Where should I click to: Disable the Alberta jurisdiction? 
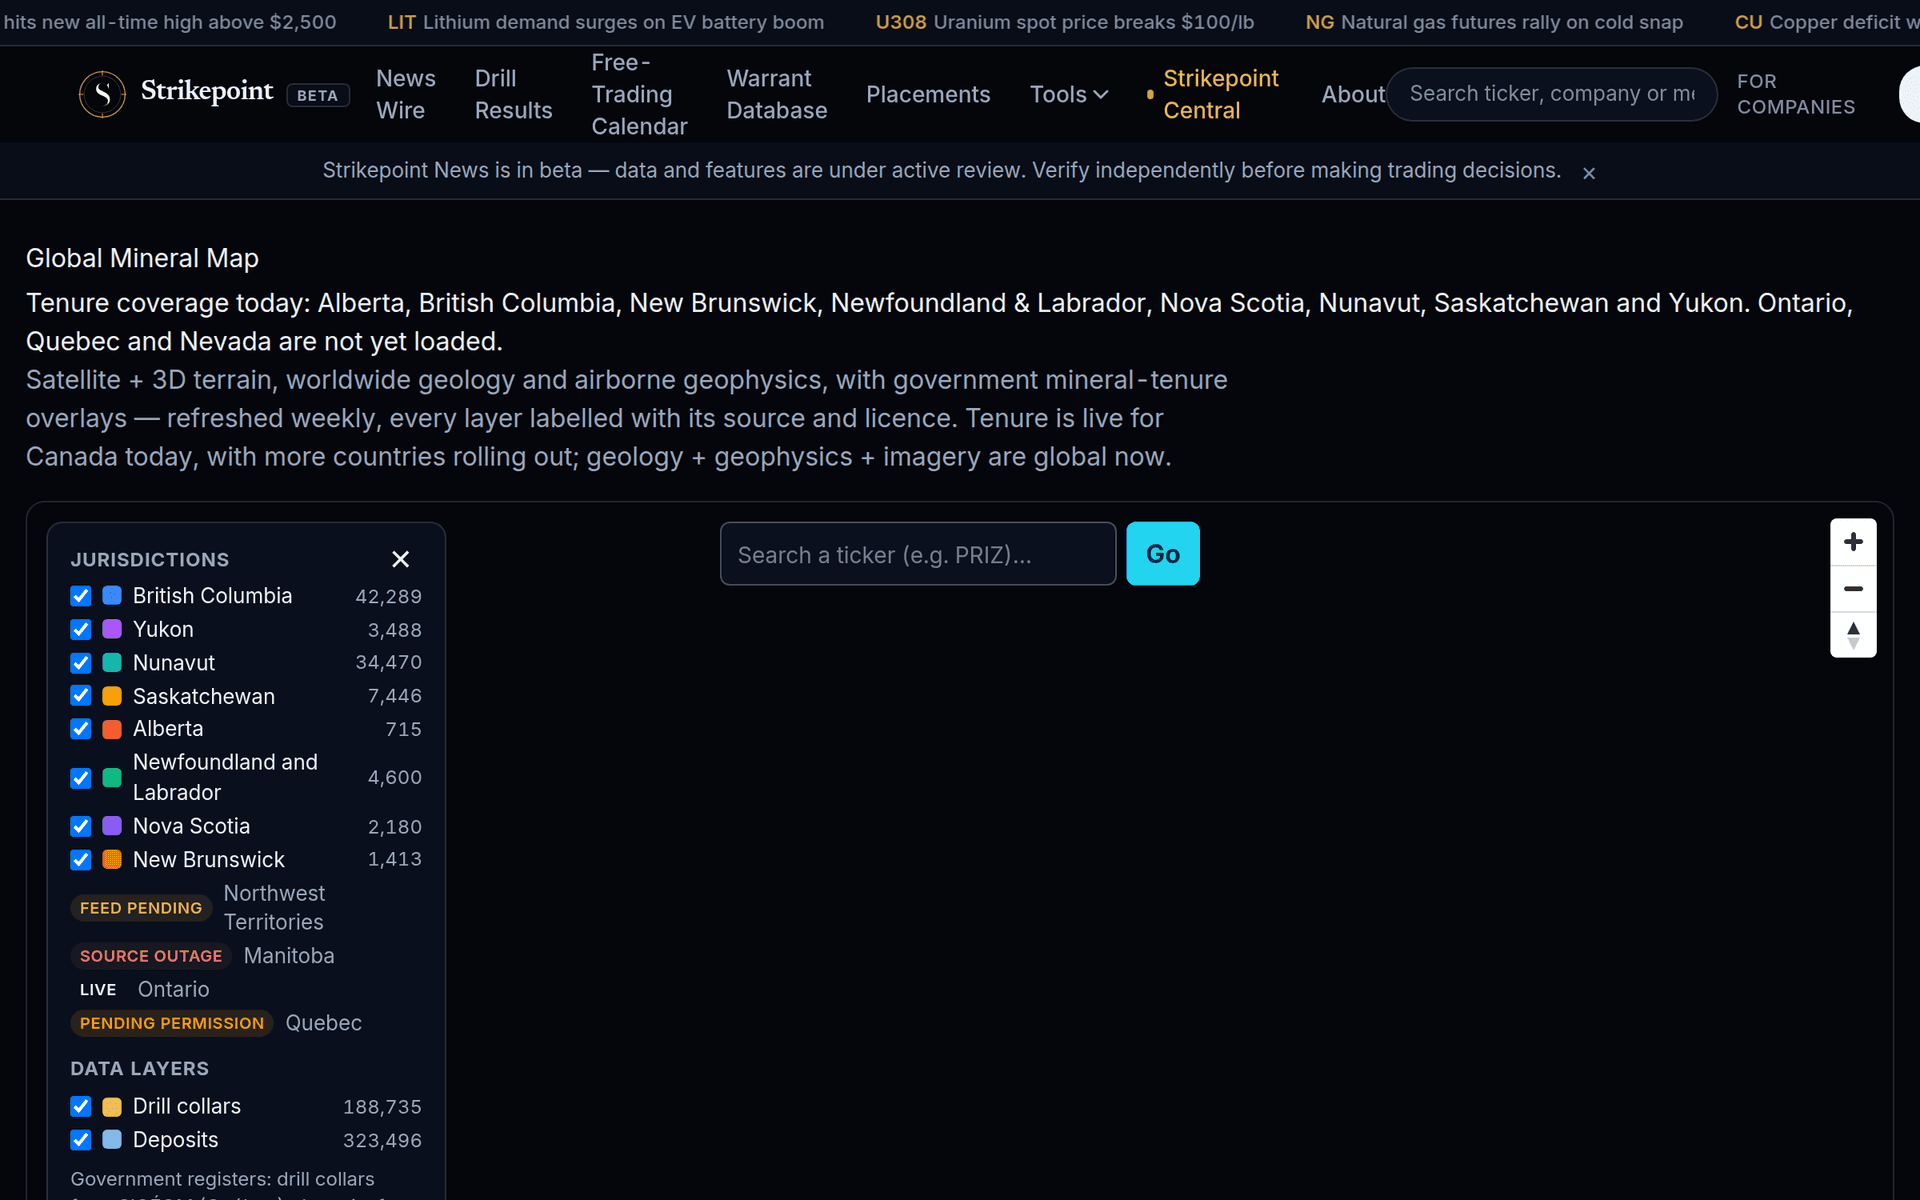pos(81,729)
